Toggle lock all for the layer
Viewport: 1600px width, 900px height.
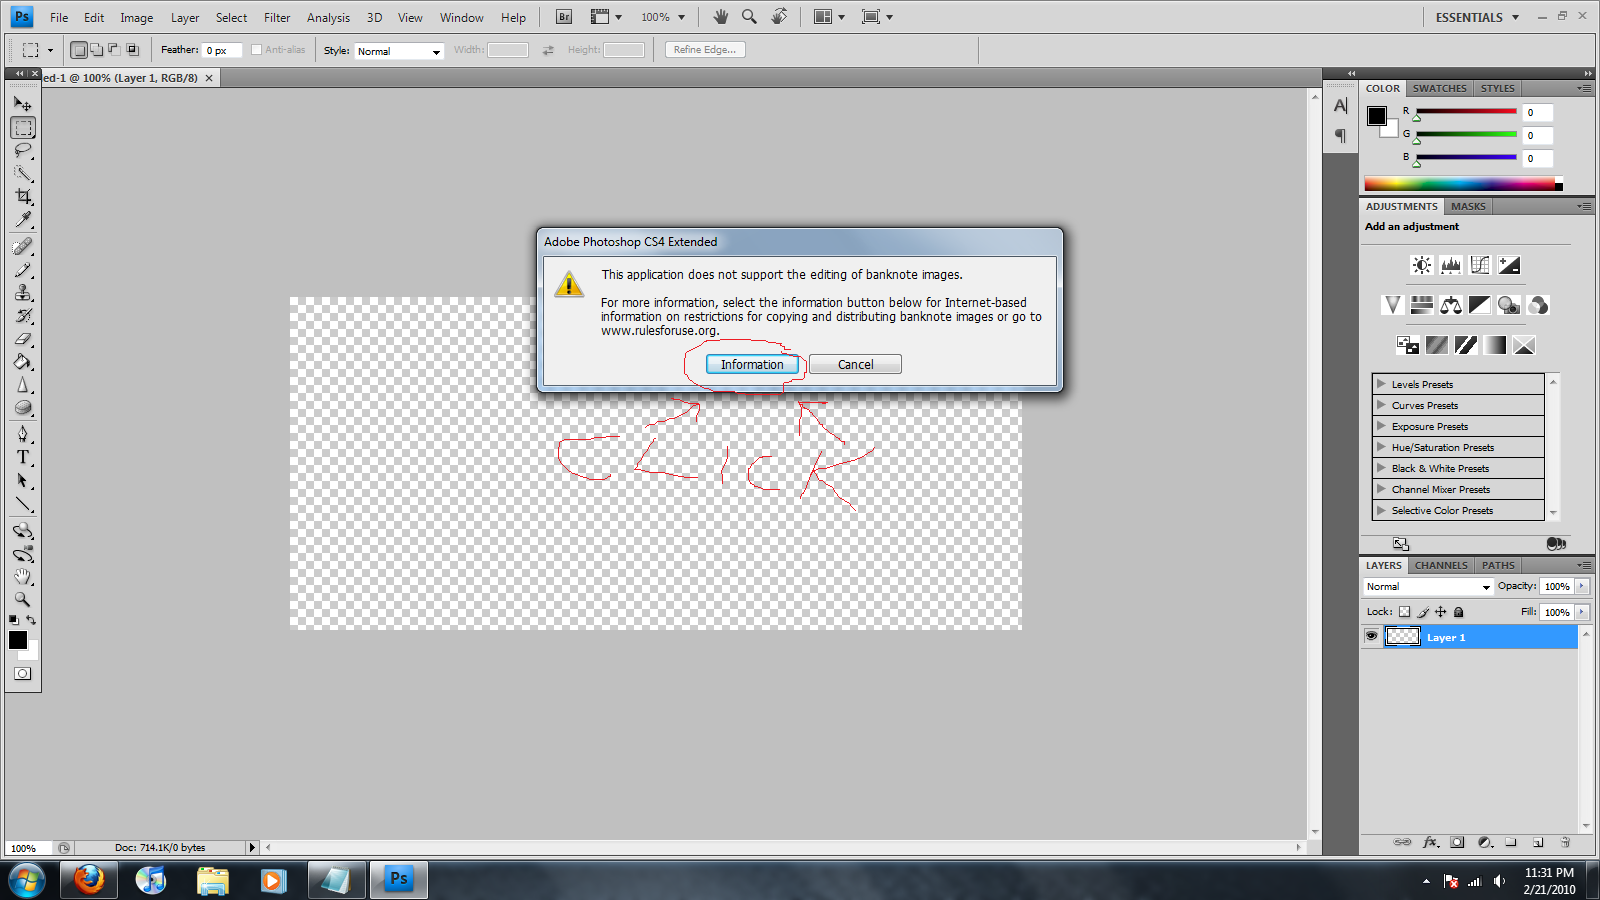click(1459, 612)
